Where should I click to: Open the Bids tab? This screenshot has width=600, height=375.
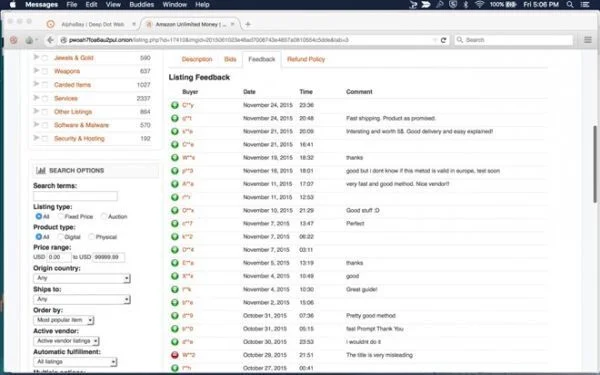(x=230, y=59)
